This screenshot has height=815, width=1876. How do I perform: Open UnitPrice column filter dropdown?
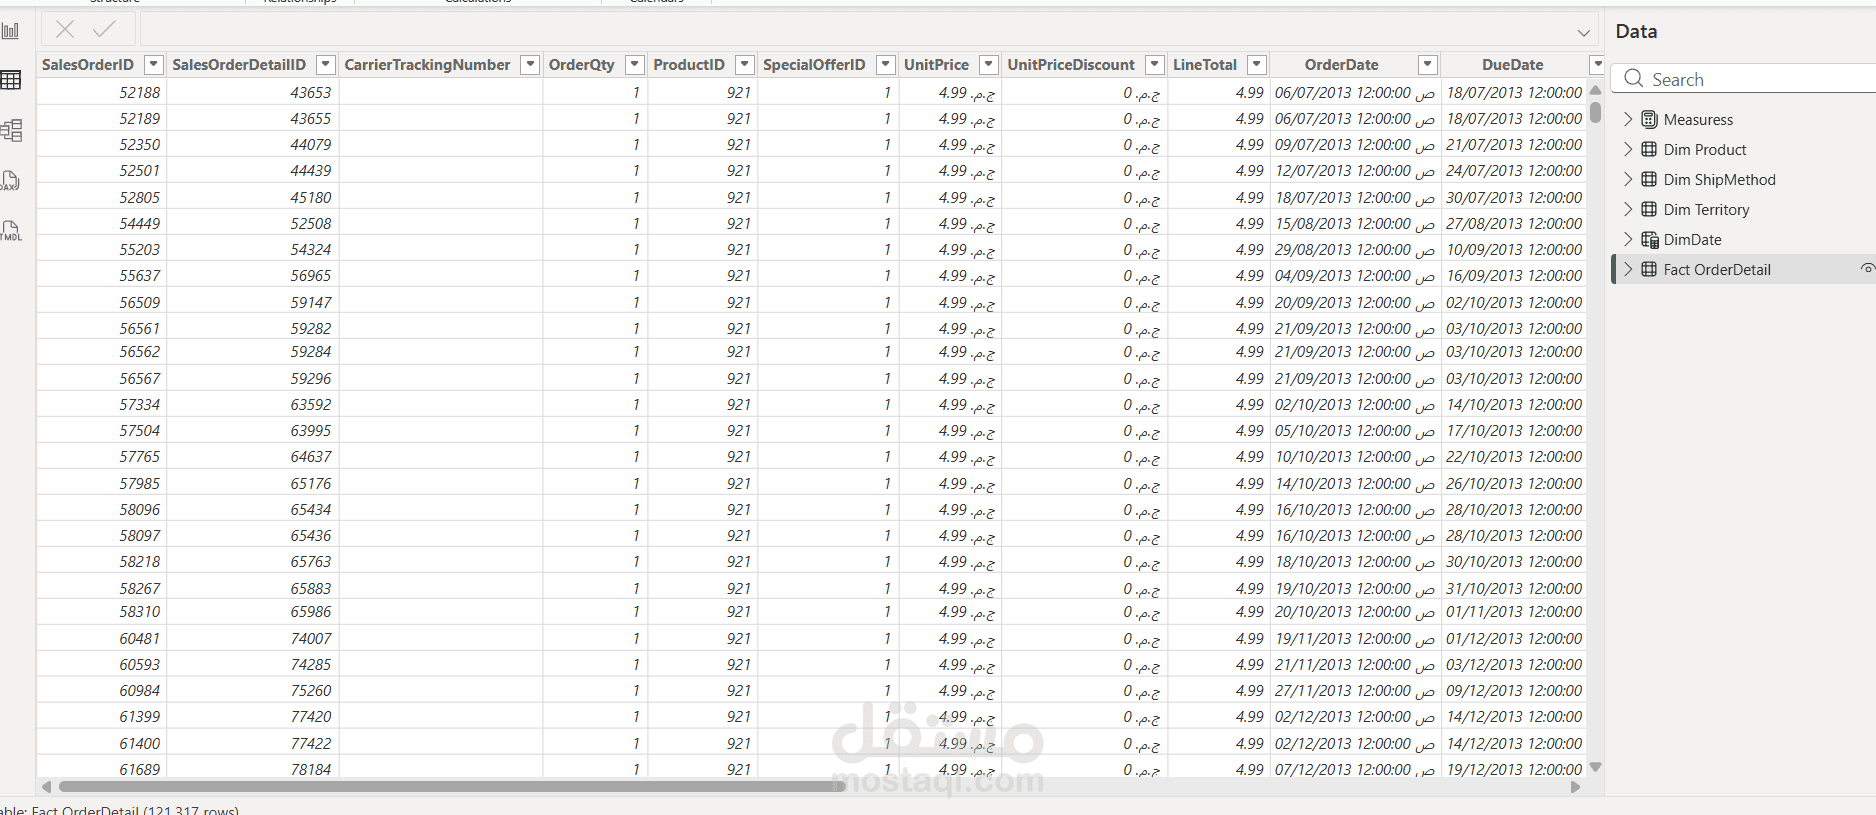(988, 65)
